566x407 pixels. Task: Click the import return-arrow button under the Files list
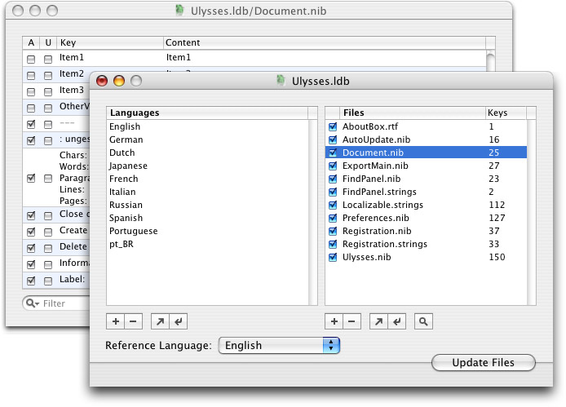(x=397, y=321)
